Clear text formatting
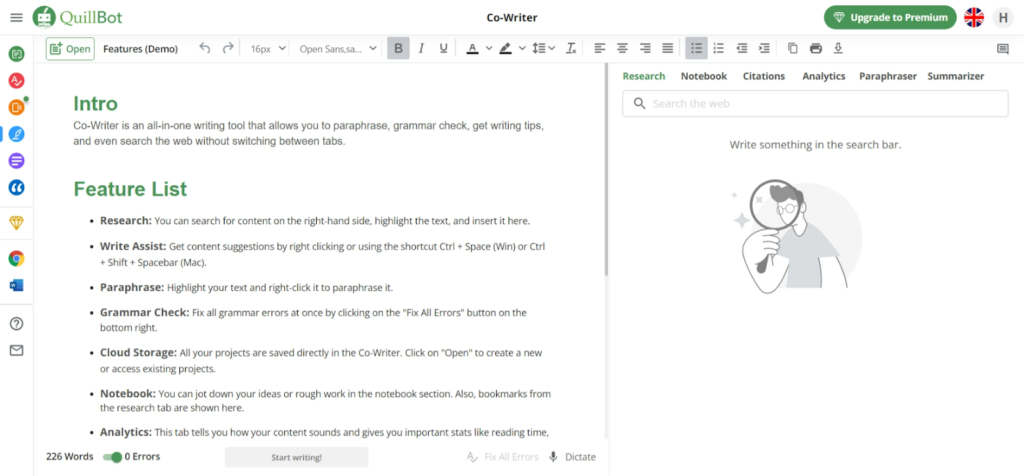 pyautogui.click(x=571, y=48)
